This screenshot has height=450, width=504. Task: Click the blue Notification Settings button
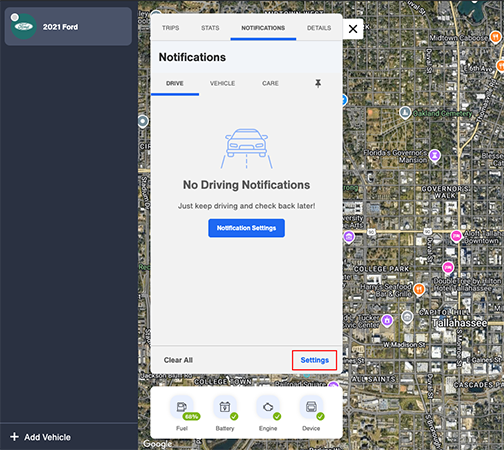(246, 228)
